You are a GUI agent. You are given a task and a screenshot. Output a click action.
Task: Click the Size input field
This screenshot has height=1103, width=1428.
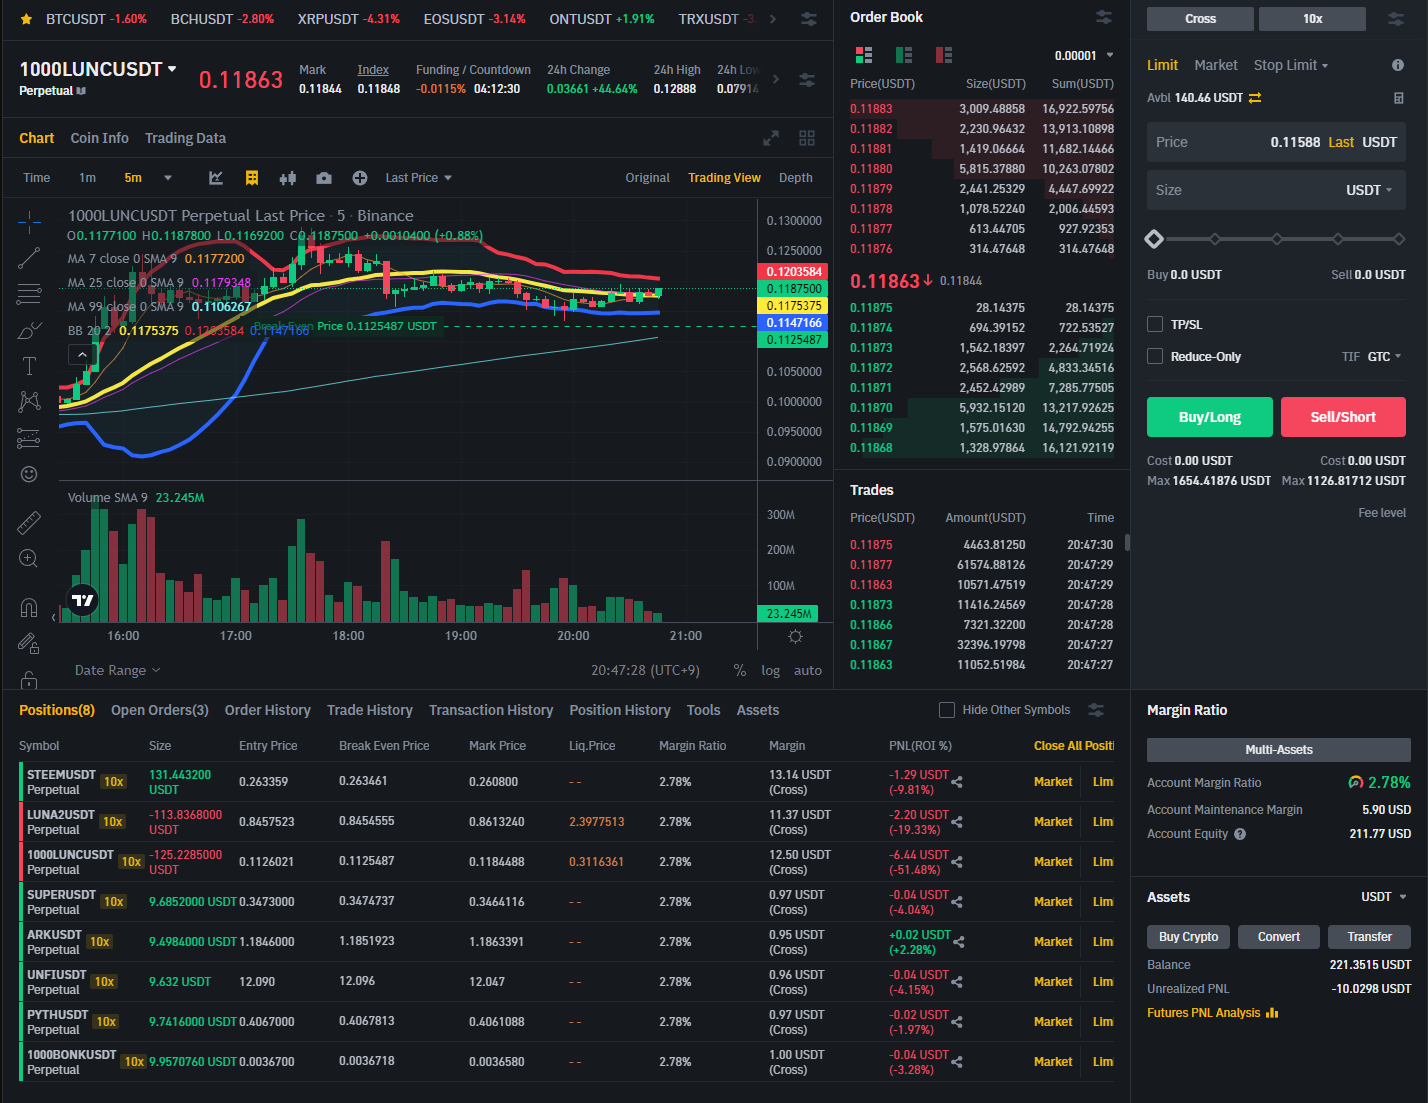(1276, 190)
